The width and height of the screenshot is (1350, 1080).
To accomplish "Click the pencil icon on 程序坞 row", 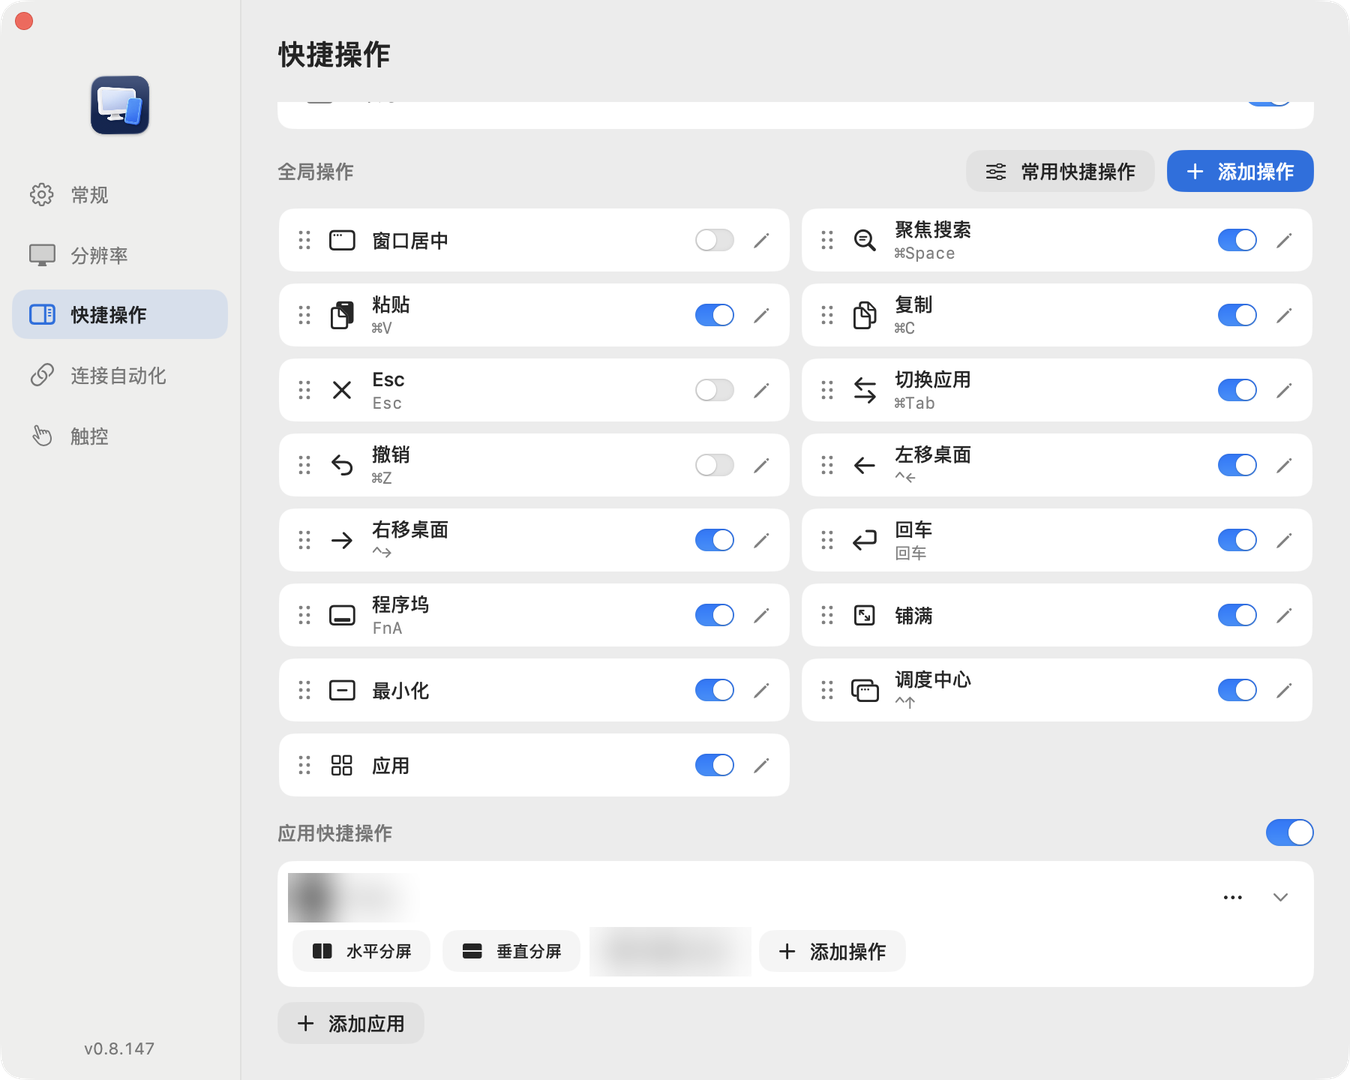I will click(x=761, y=615).
